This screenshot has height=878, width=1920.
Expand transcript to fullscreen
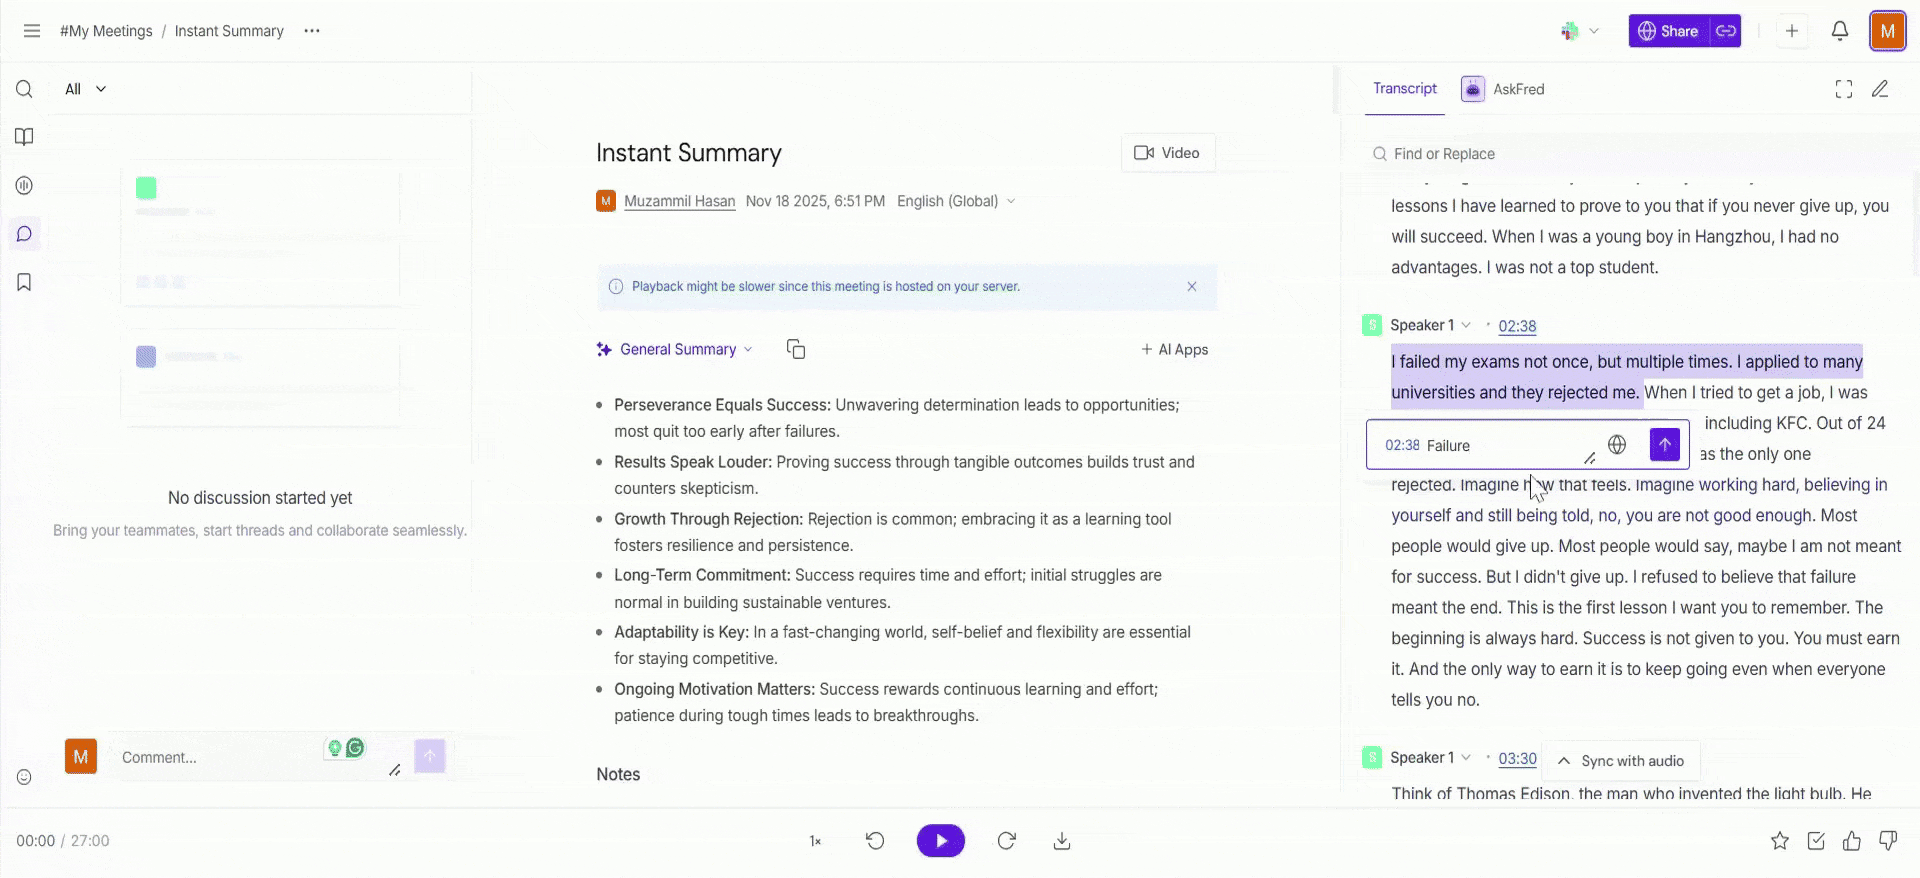click(x=1843, y=89)
